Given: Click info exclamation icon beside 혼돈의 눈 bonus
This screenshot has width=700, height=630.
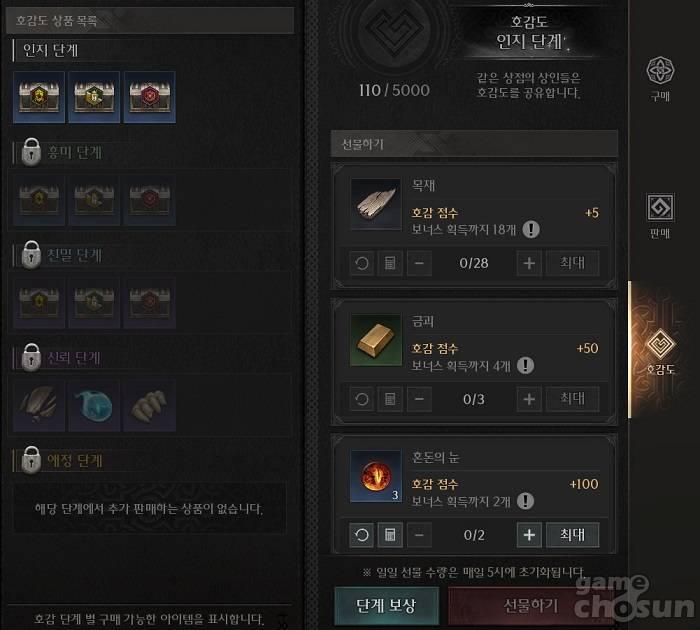Looking at the screenshot, I should tap(525, 501).
